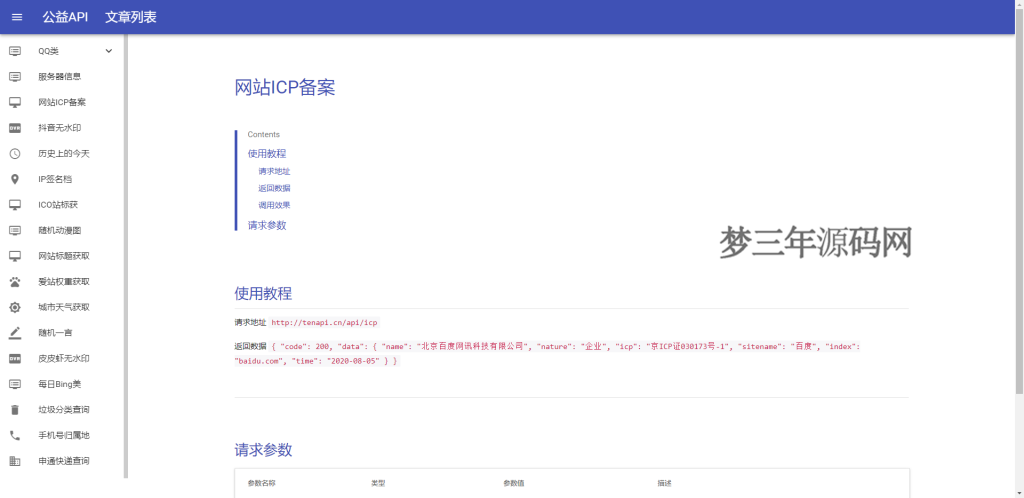
Task: Jump to 返回数据 in Contents
Action: (x=274, y=188)
